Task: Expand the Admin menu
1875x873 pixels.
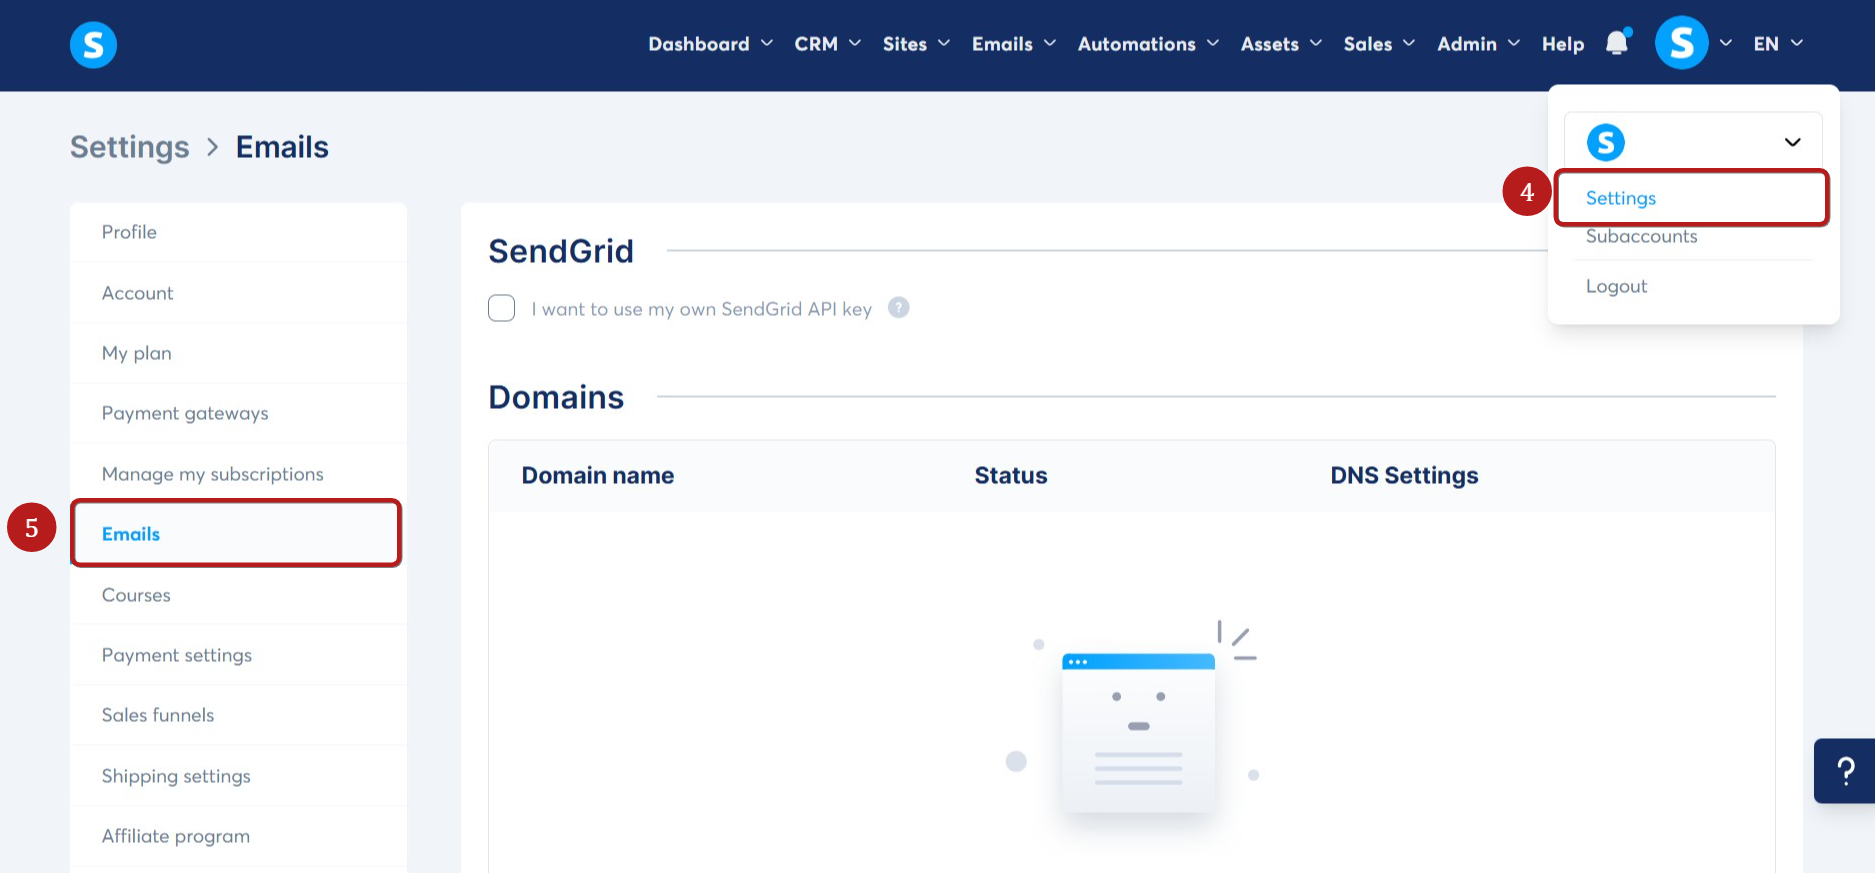Action: [x=1478, y=44]
